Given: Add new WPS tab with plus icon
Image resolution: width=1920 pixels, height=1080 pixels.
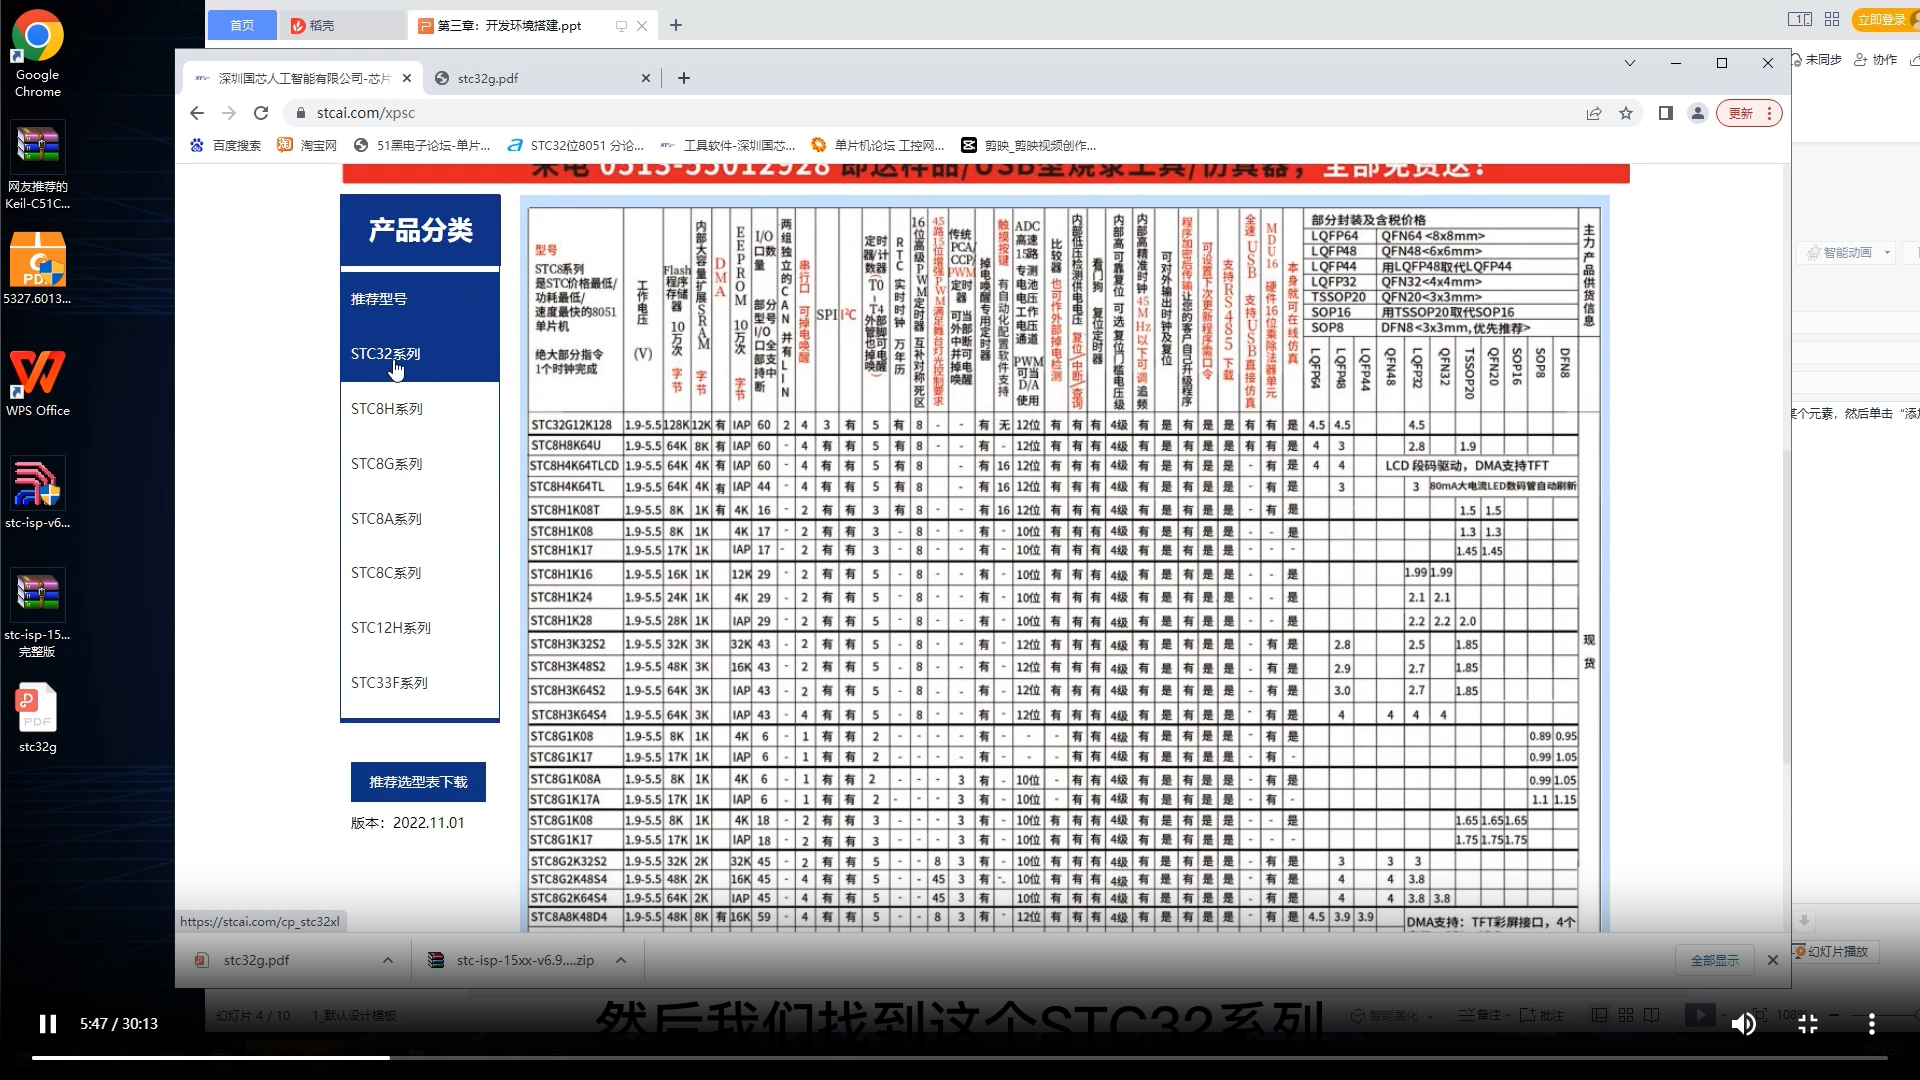Looking at the screenshot, I should click(x=676, y=25).
